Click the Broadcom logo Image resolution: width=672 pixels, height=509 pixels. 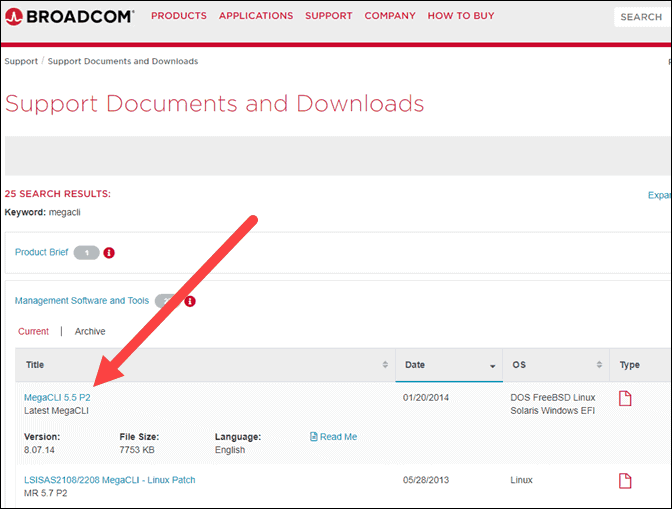point(69,17)
